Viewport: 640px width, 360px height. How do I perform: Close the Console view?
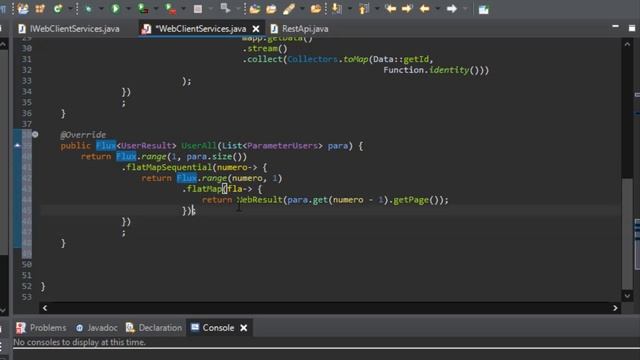(244, 328)
